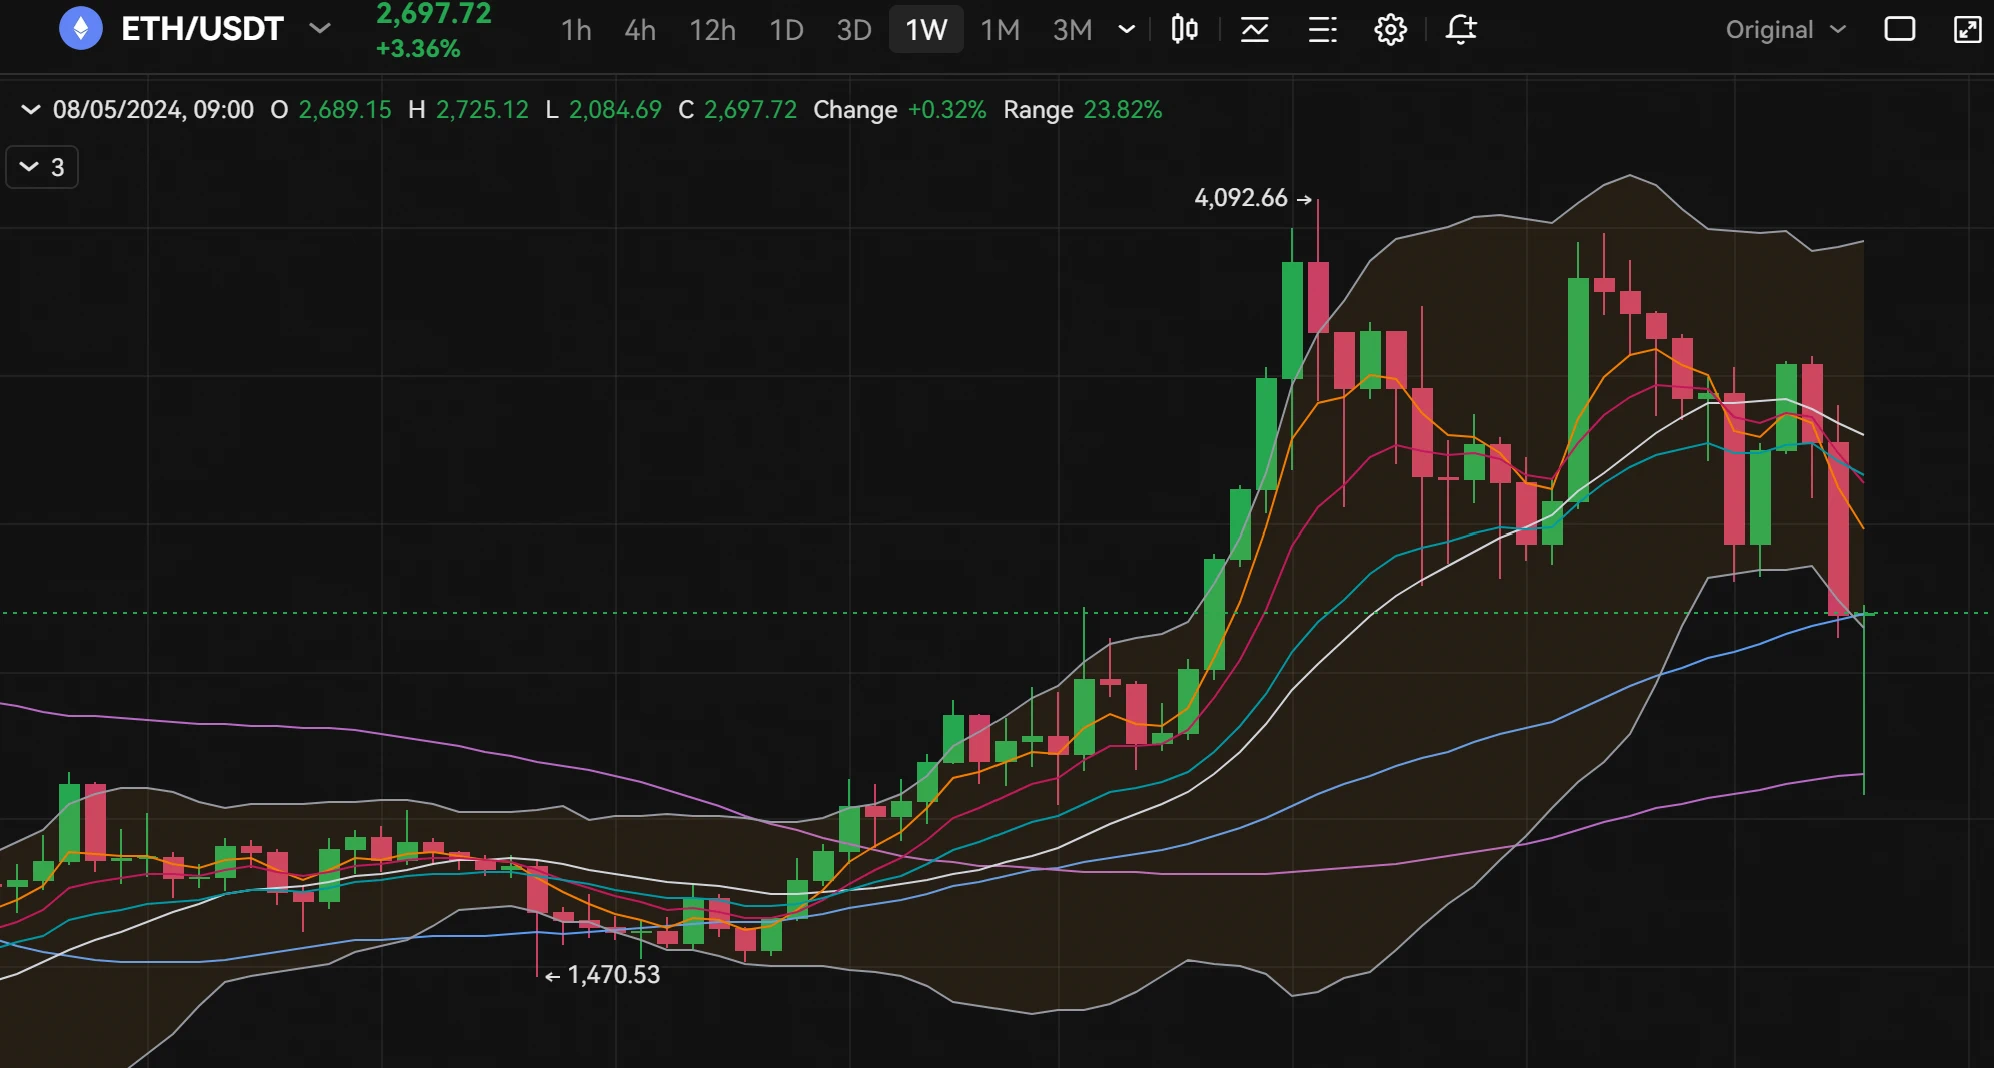Select the 4h timeframe

640,30
